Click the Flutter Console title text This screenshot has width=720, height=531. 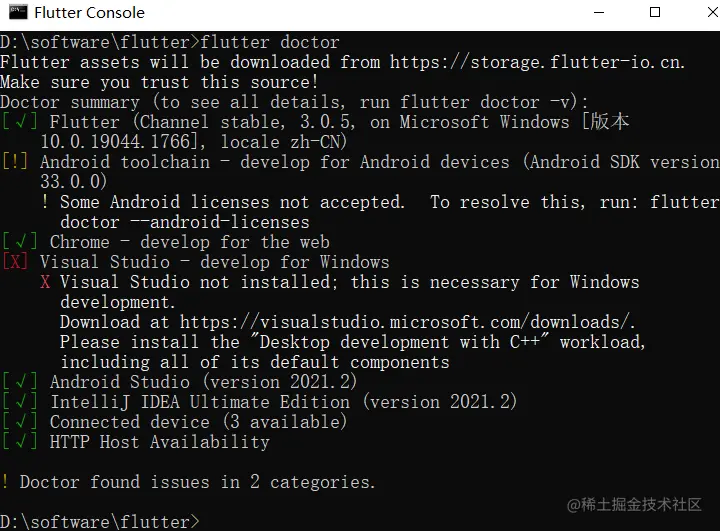pos(90,13)
